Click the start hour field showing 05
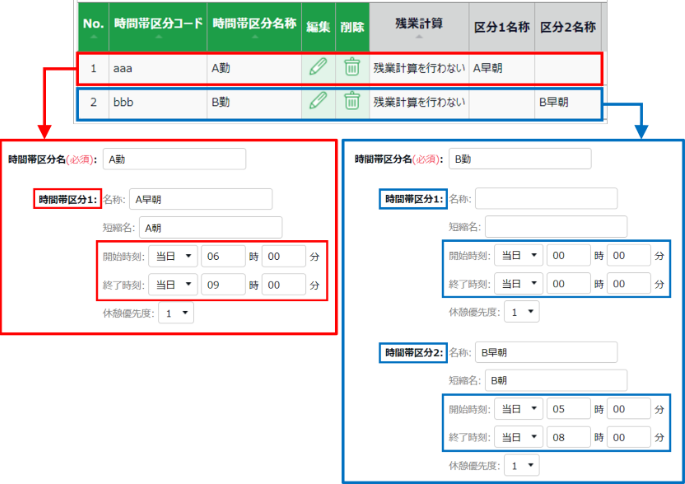 click(569, 410)
